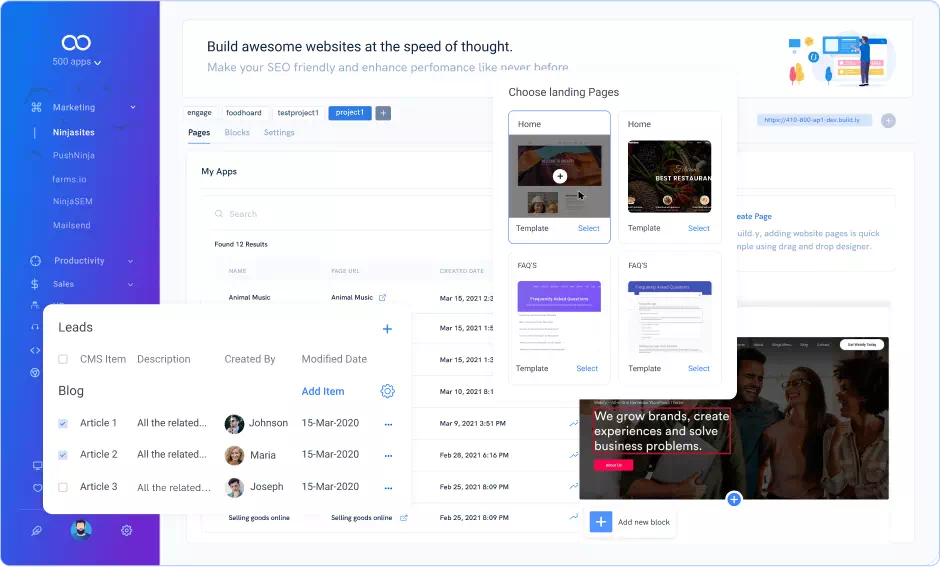Open settings gear in the Blog row
Image resolution: width=940 pixels, height=567 pixels.
[387, 391]
